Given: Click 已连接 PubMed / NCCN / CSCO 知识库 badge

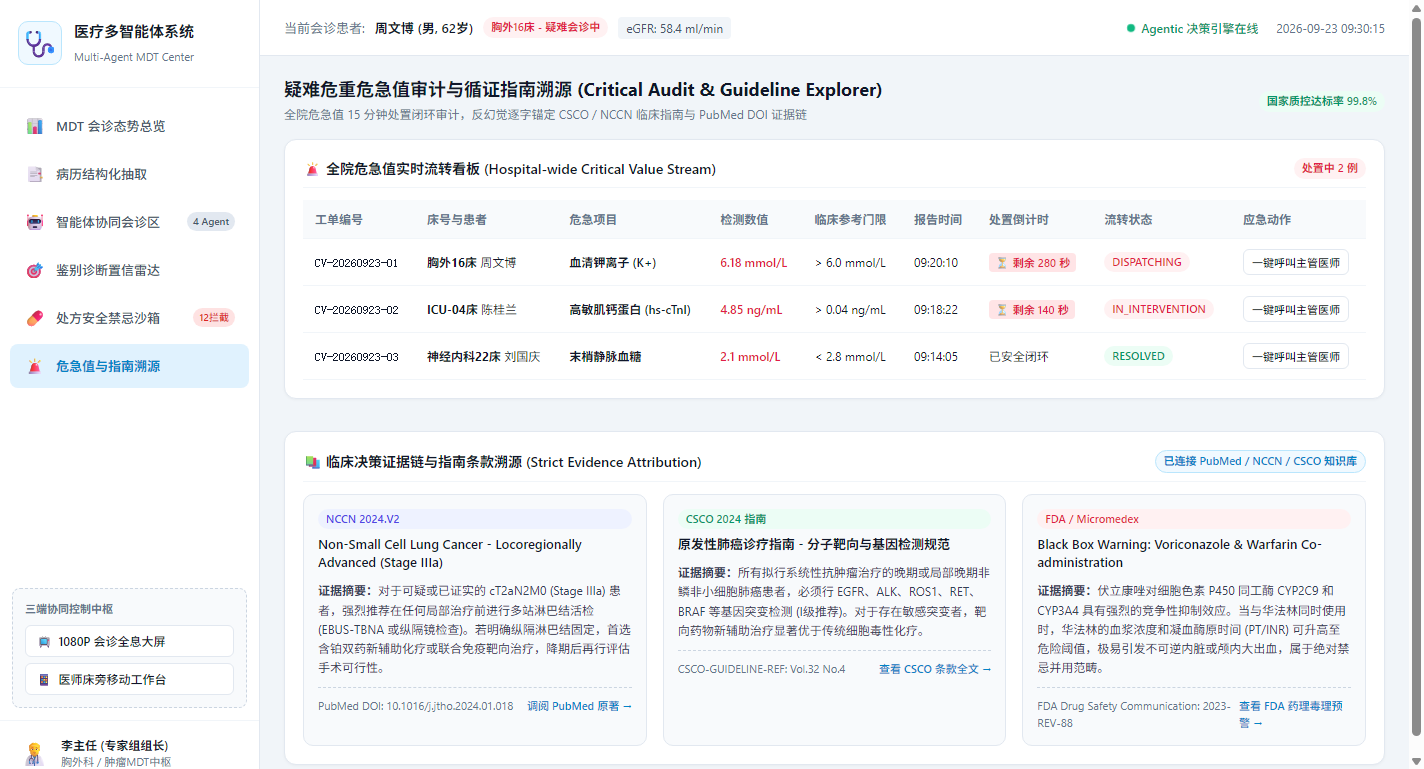Looking at the screenshot, I should (1260, 462).
